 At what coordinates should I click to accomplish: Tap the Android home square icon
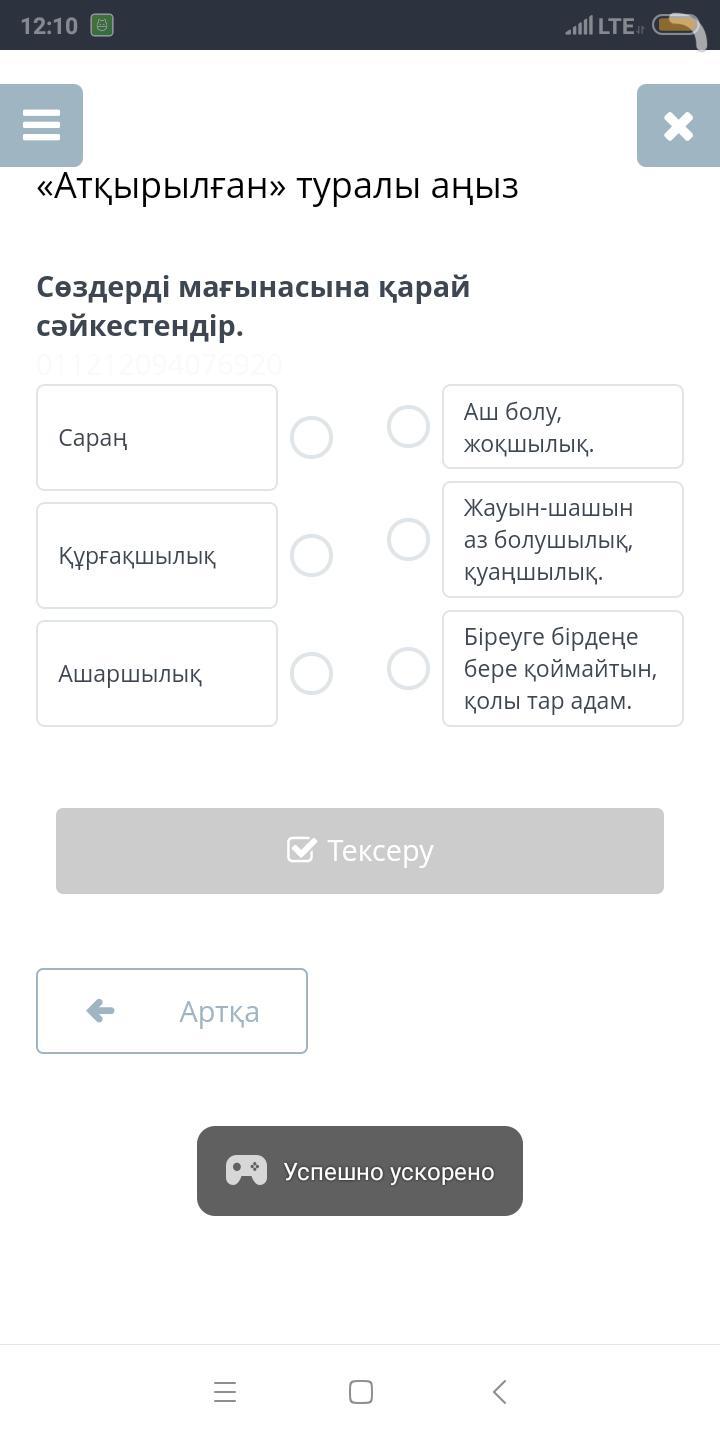(x=361, y=1392)
